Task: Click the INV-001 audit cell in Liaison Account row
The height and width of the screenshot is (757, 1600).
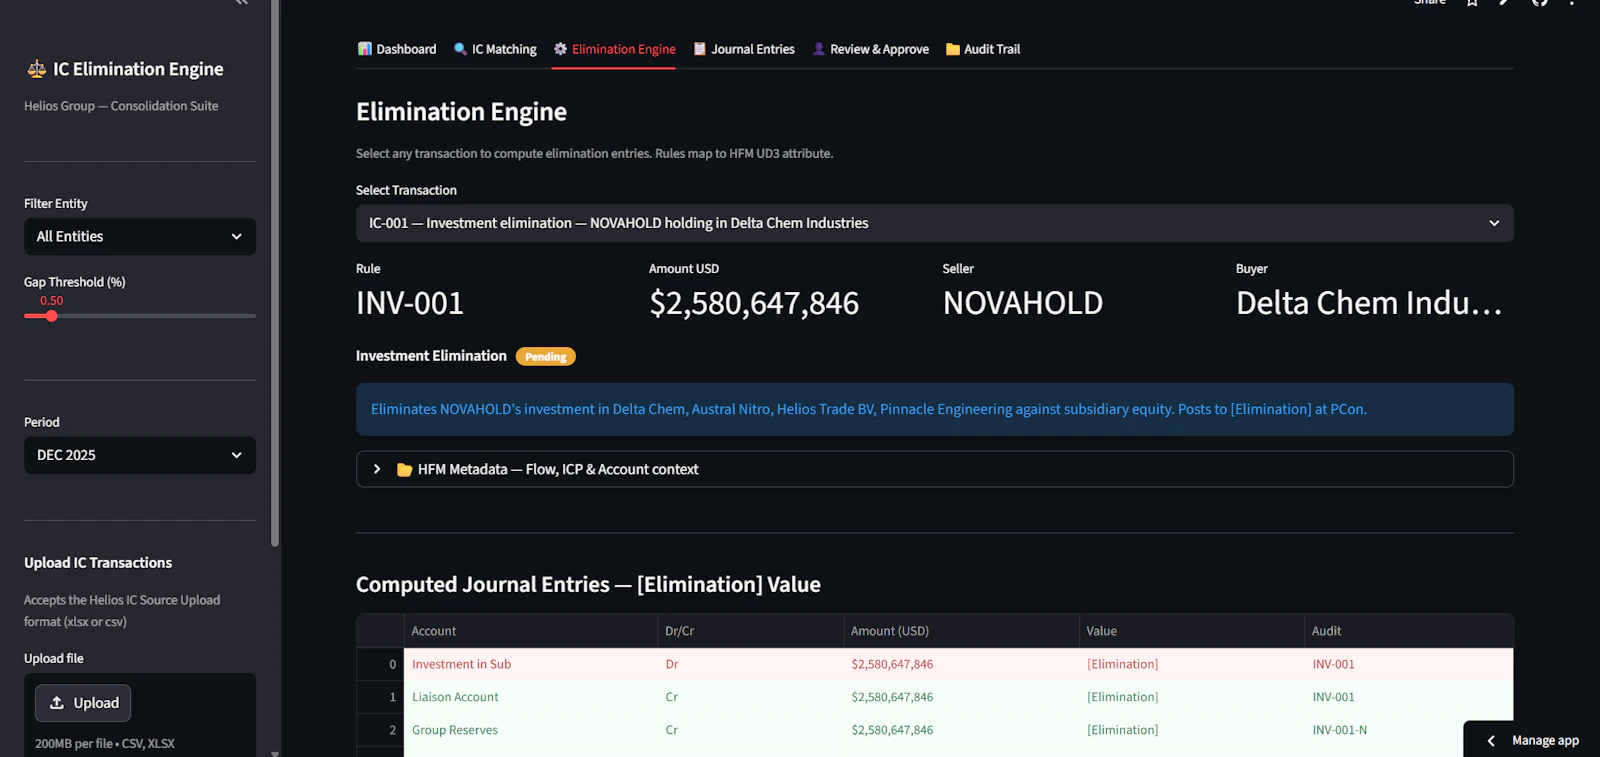Action: pyautogui.click(x=1409, y=697)
